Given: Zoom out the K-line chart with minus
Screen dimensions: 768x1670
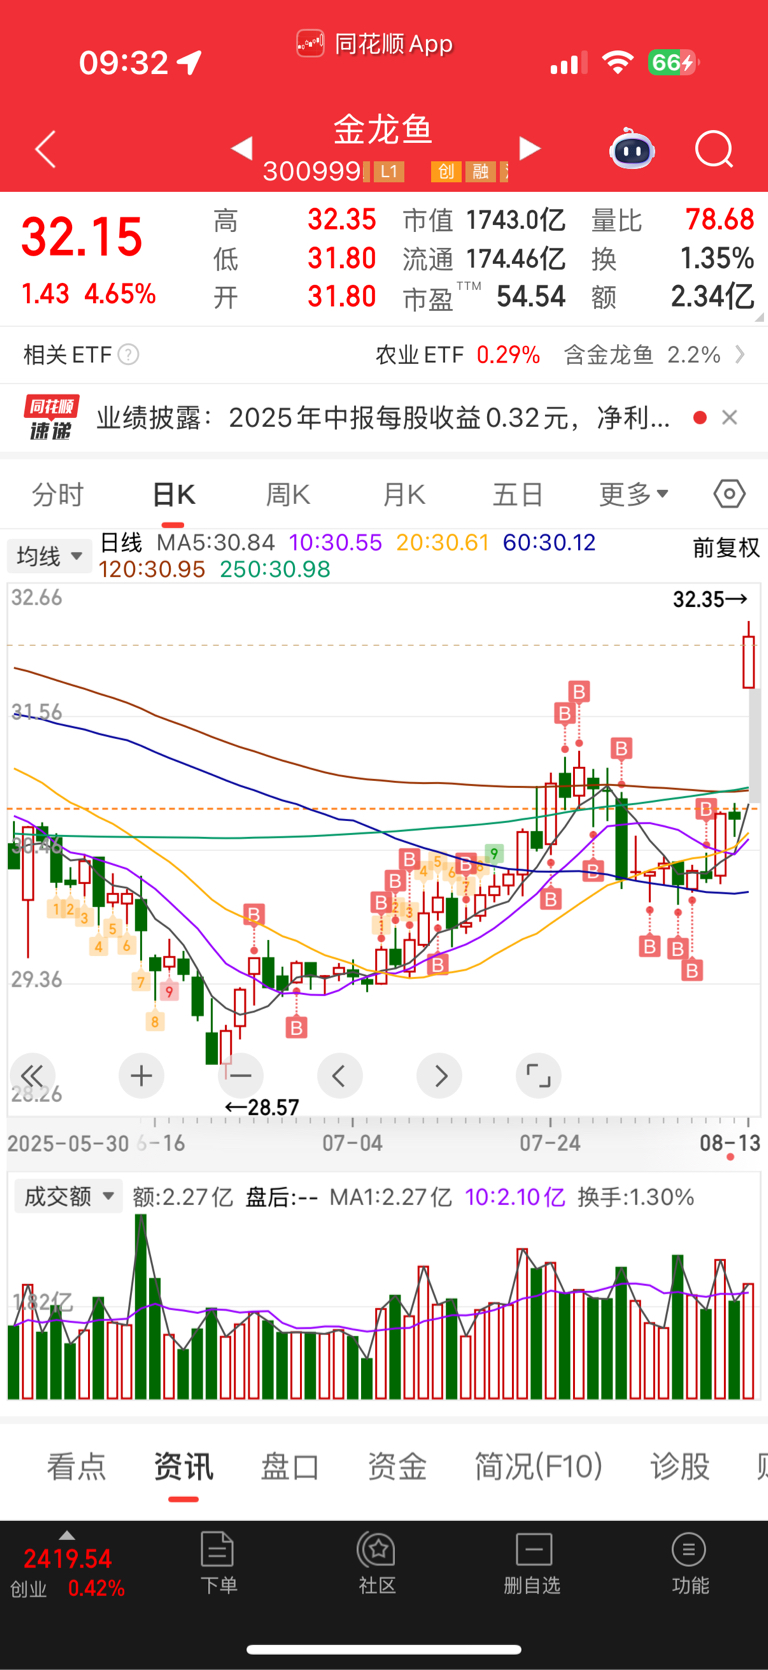Looking at the screenshot, I should [240, 1076].
